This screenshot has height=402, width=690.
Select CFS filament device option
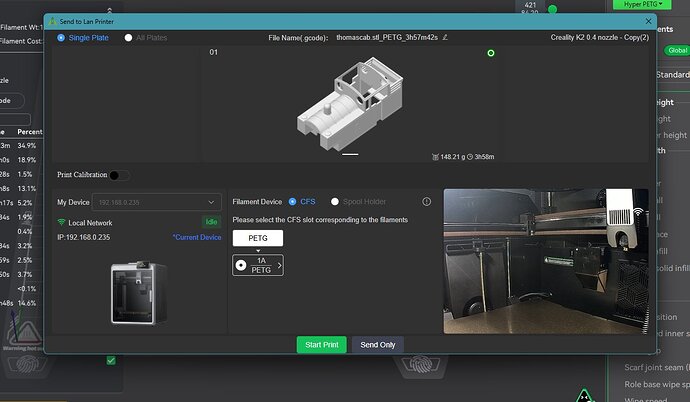tap(292, 201)
